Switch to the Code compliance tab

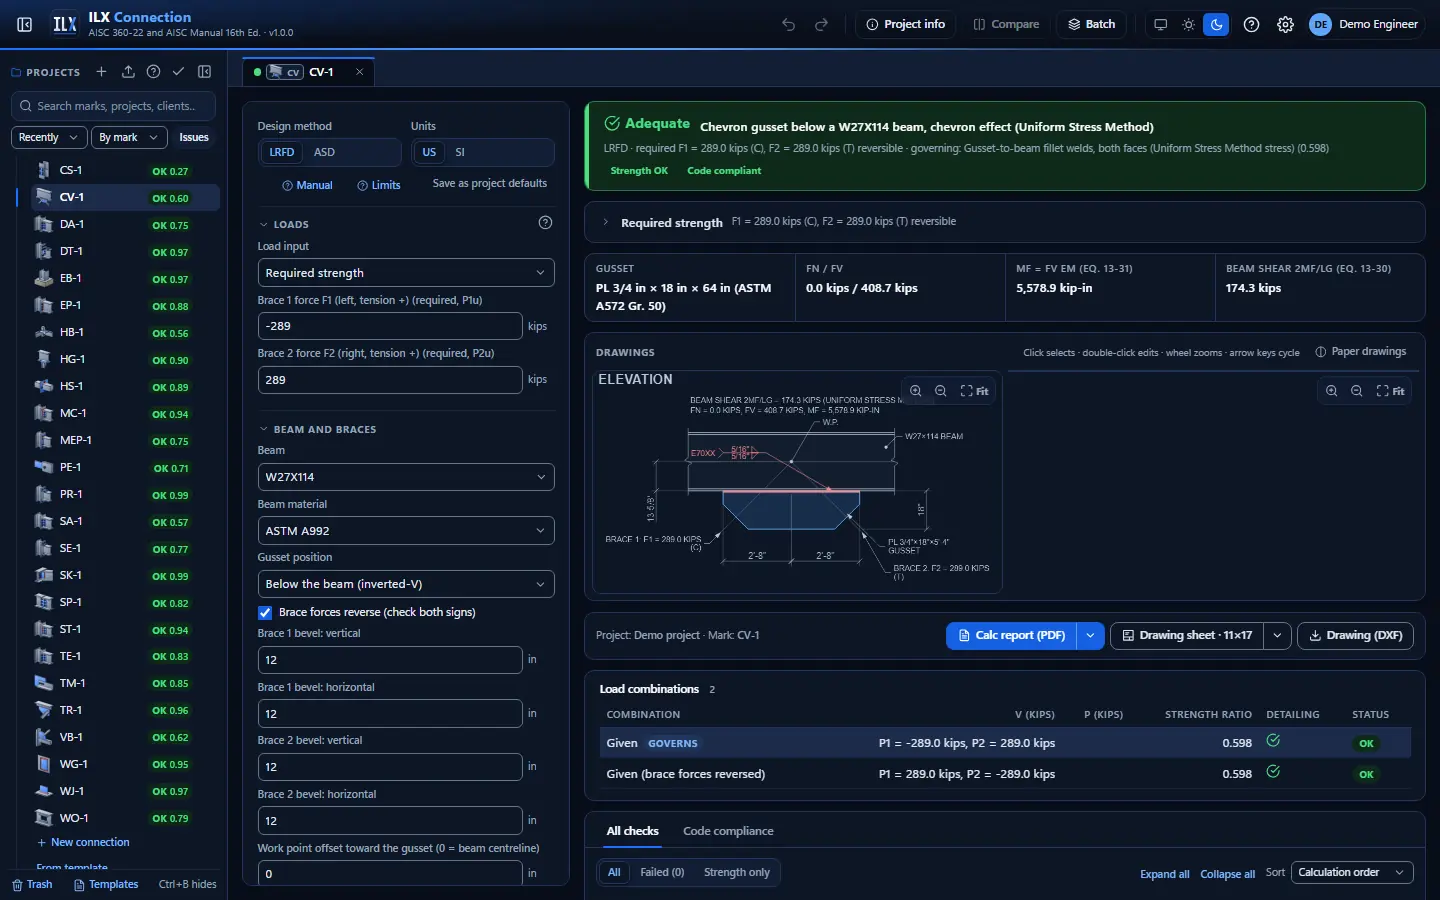[728, 831]
